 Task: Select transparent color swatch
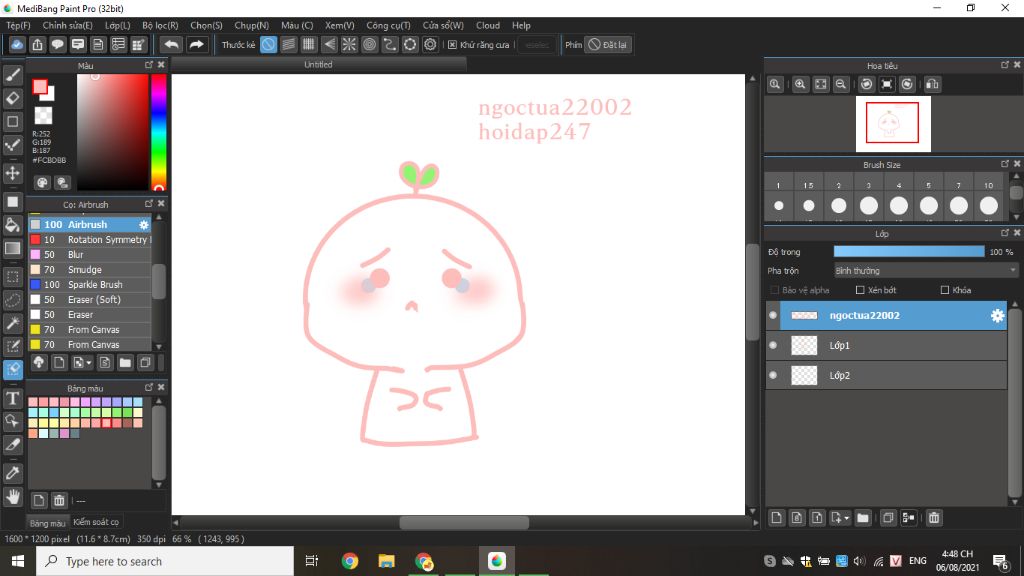click(44, 116)
